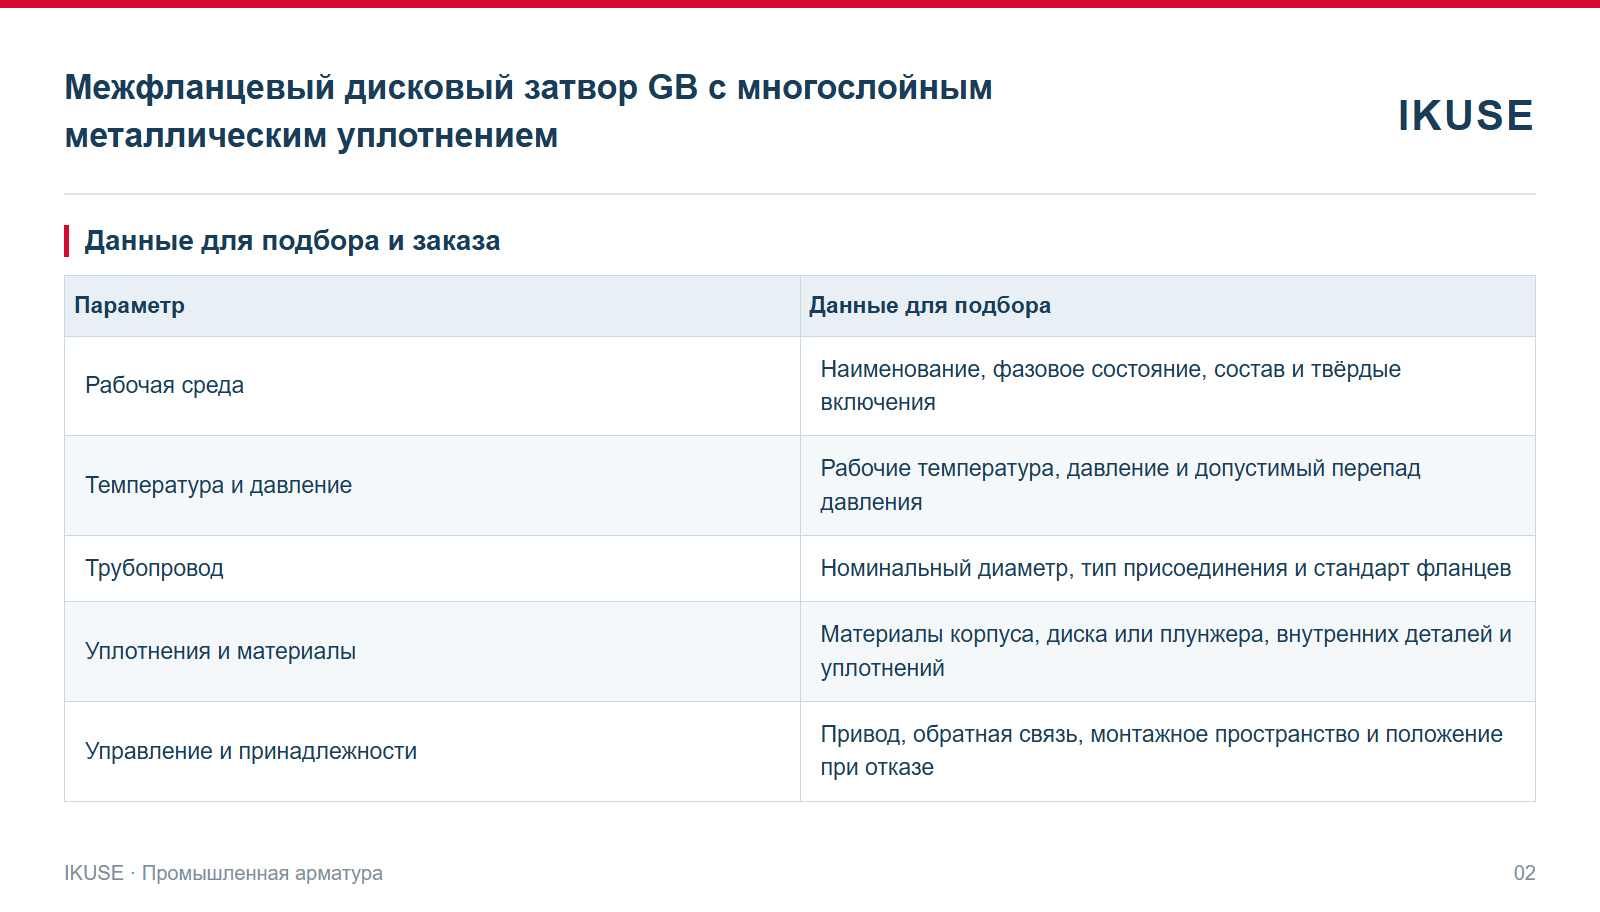
Task: Click the footer text 'IKUSE · Промышленная арматура'
Action: 223,873
